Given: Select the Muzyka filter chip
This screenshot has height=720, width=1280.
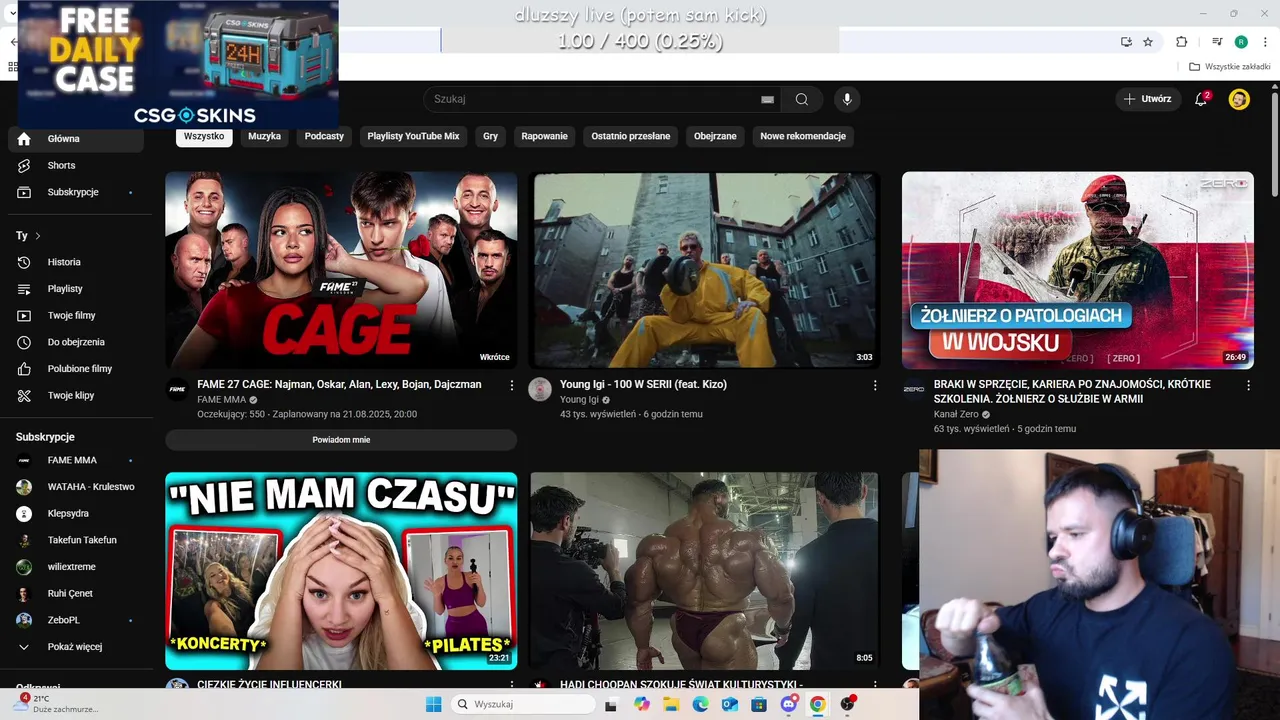Looking at the screenshot, I should [265, 136].
